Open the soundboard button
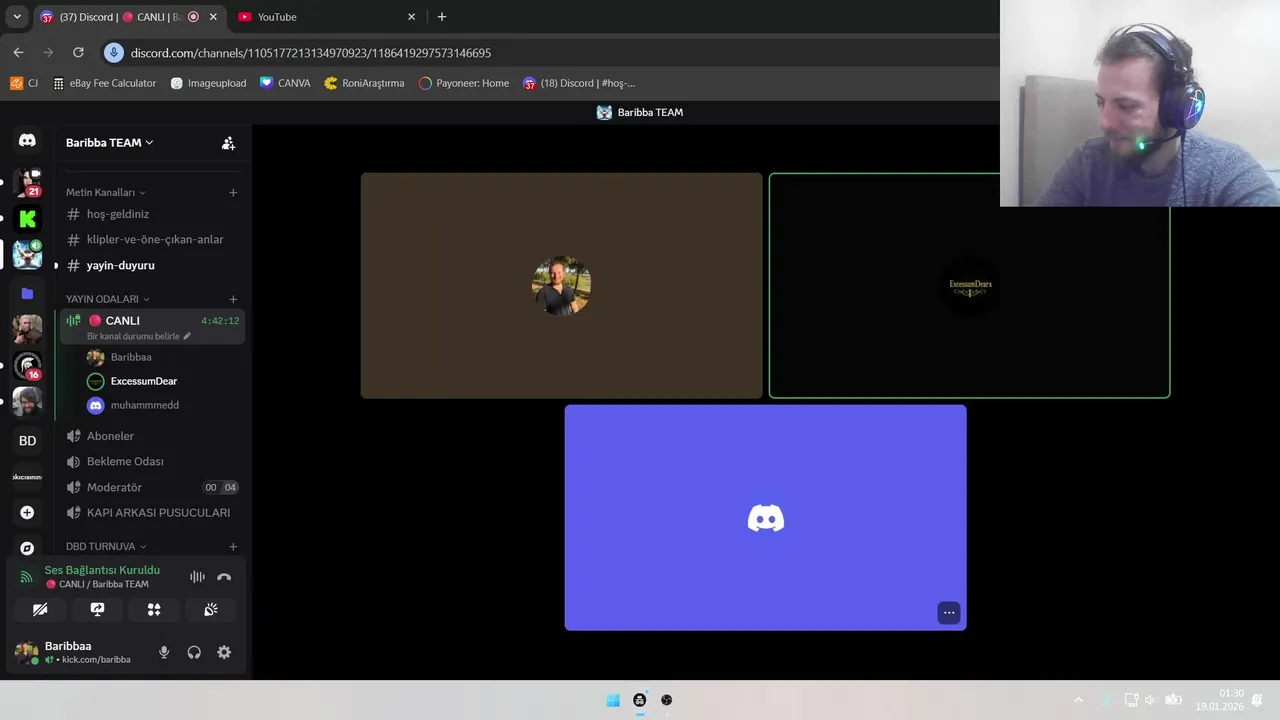This screenshot has width=1280, height=720. click(x=211, y=609)
